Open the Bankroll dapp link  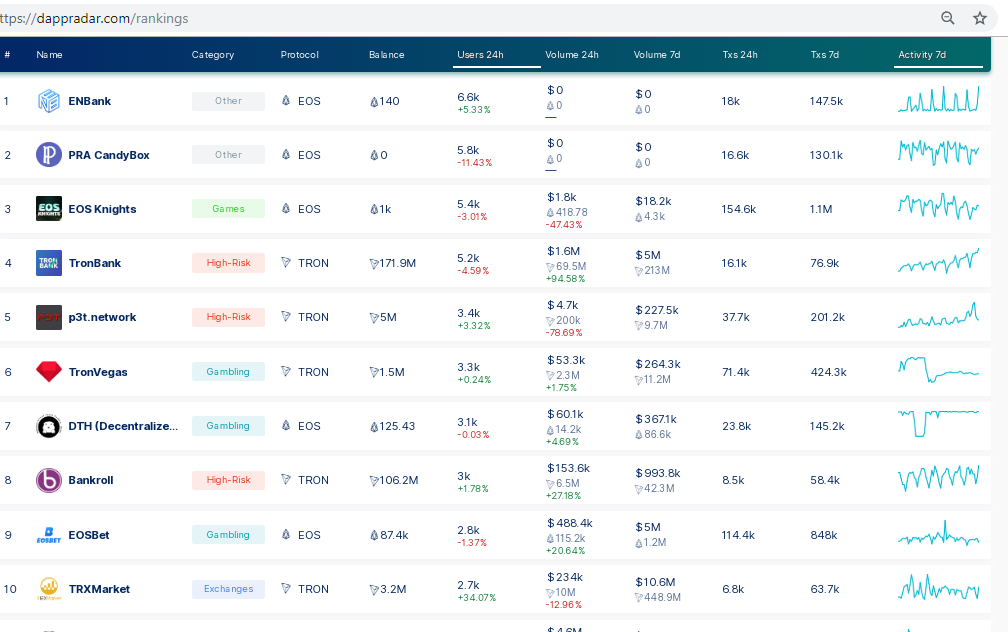point(91,480)
